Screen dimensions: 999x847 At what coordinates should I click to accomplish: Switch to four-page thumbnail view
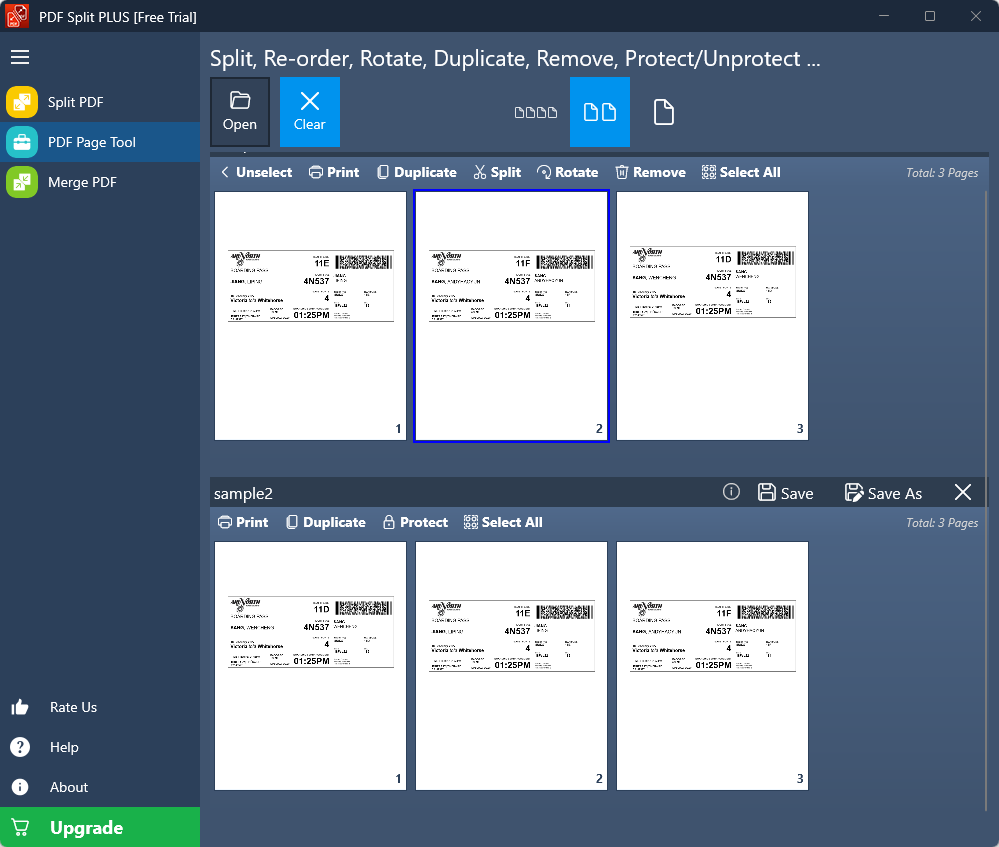click(535, 112)
